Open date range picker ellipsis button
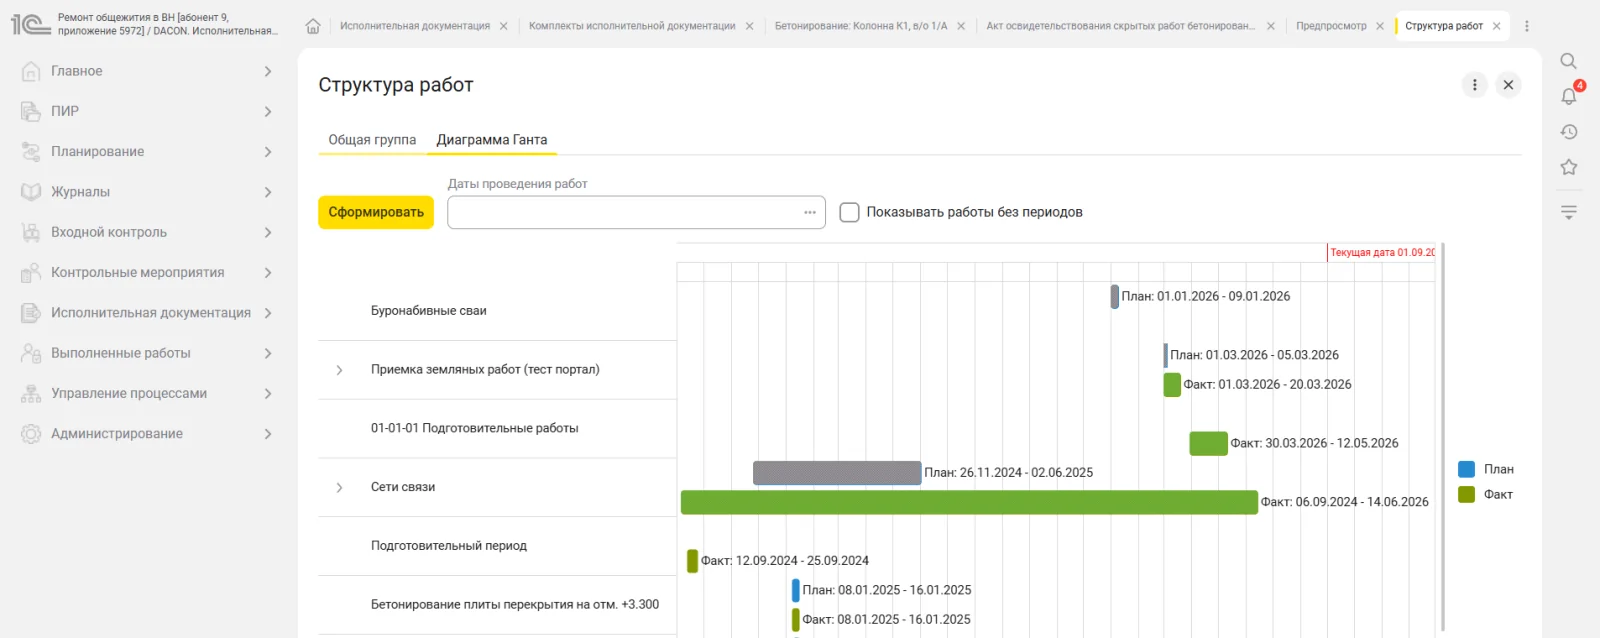Image resolution: width=1600 pixels, height=638 pixels. (810, 212)
